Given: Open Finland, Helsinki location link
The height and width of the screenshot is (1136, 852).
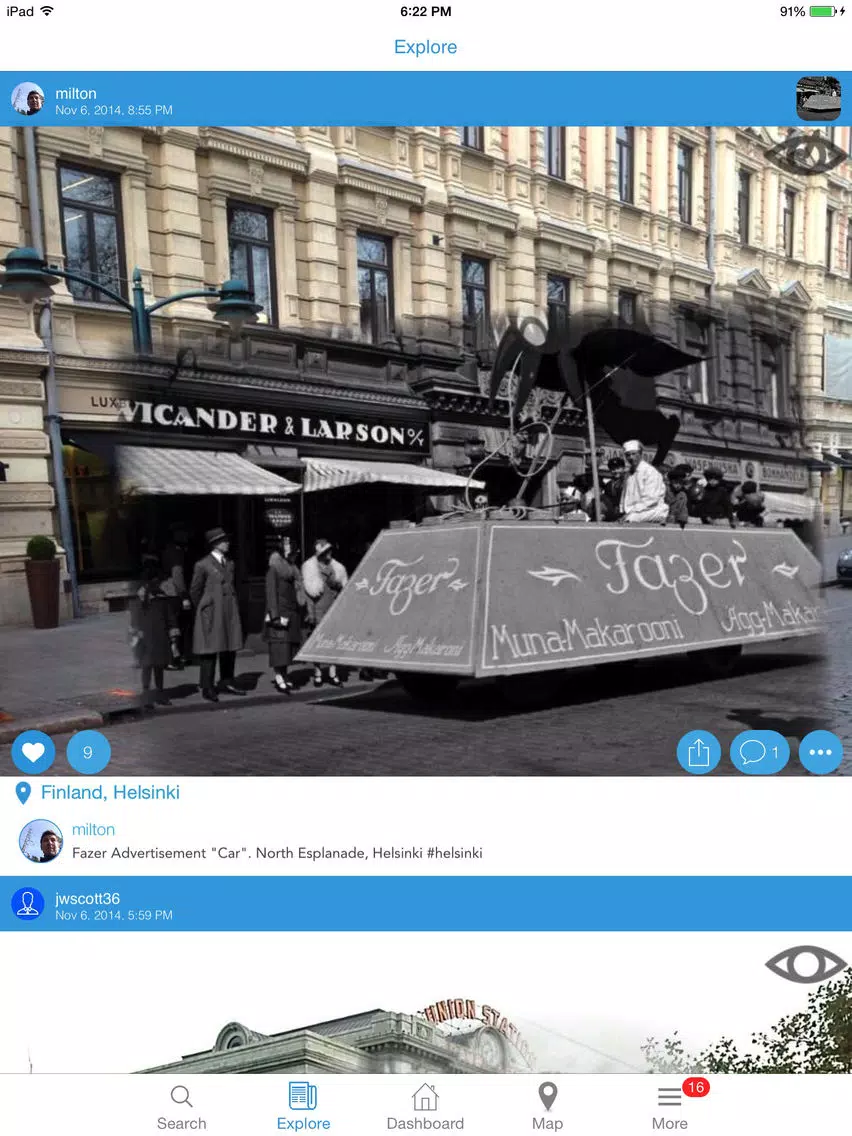Looking at the screenshot, I should point(110,793).
